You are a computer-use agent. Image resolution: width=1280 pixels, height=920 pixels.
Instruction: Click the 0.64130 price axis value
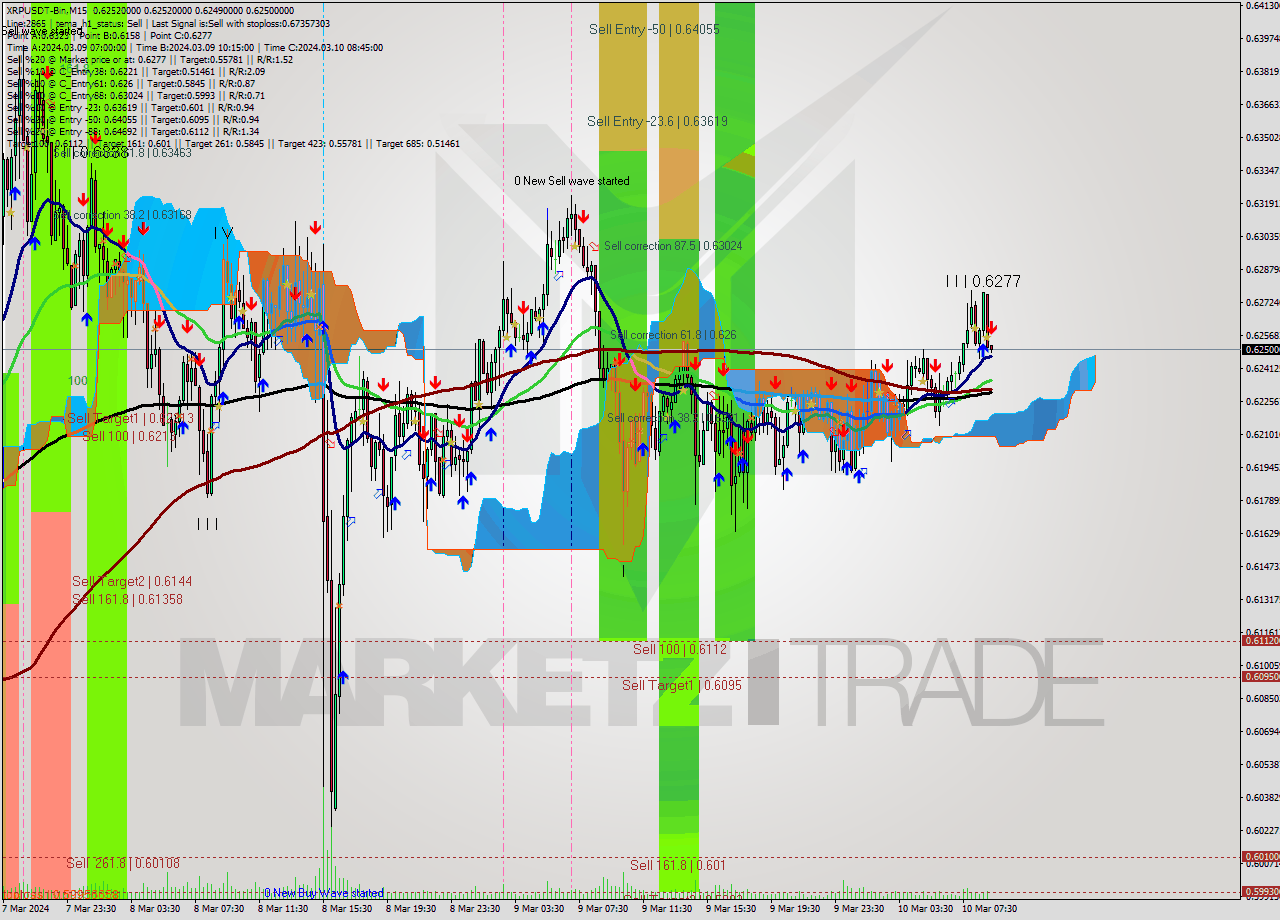[1261, 5]
